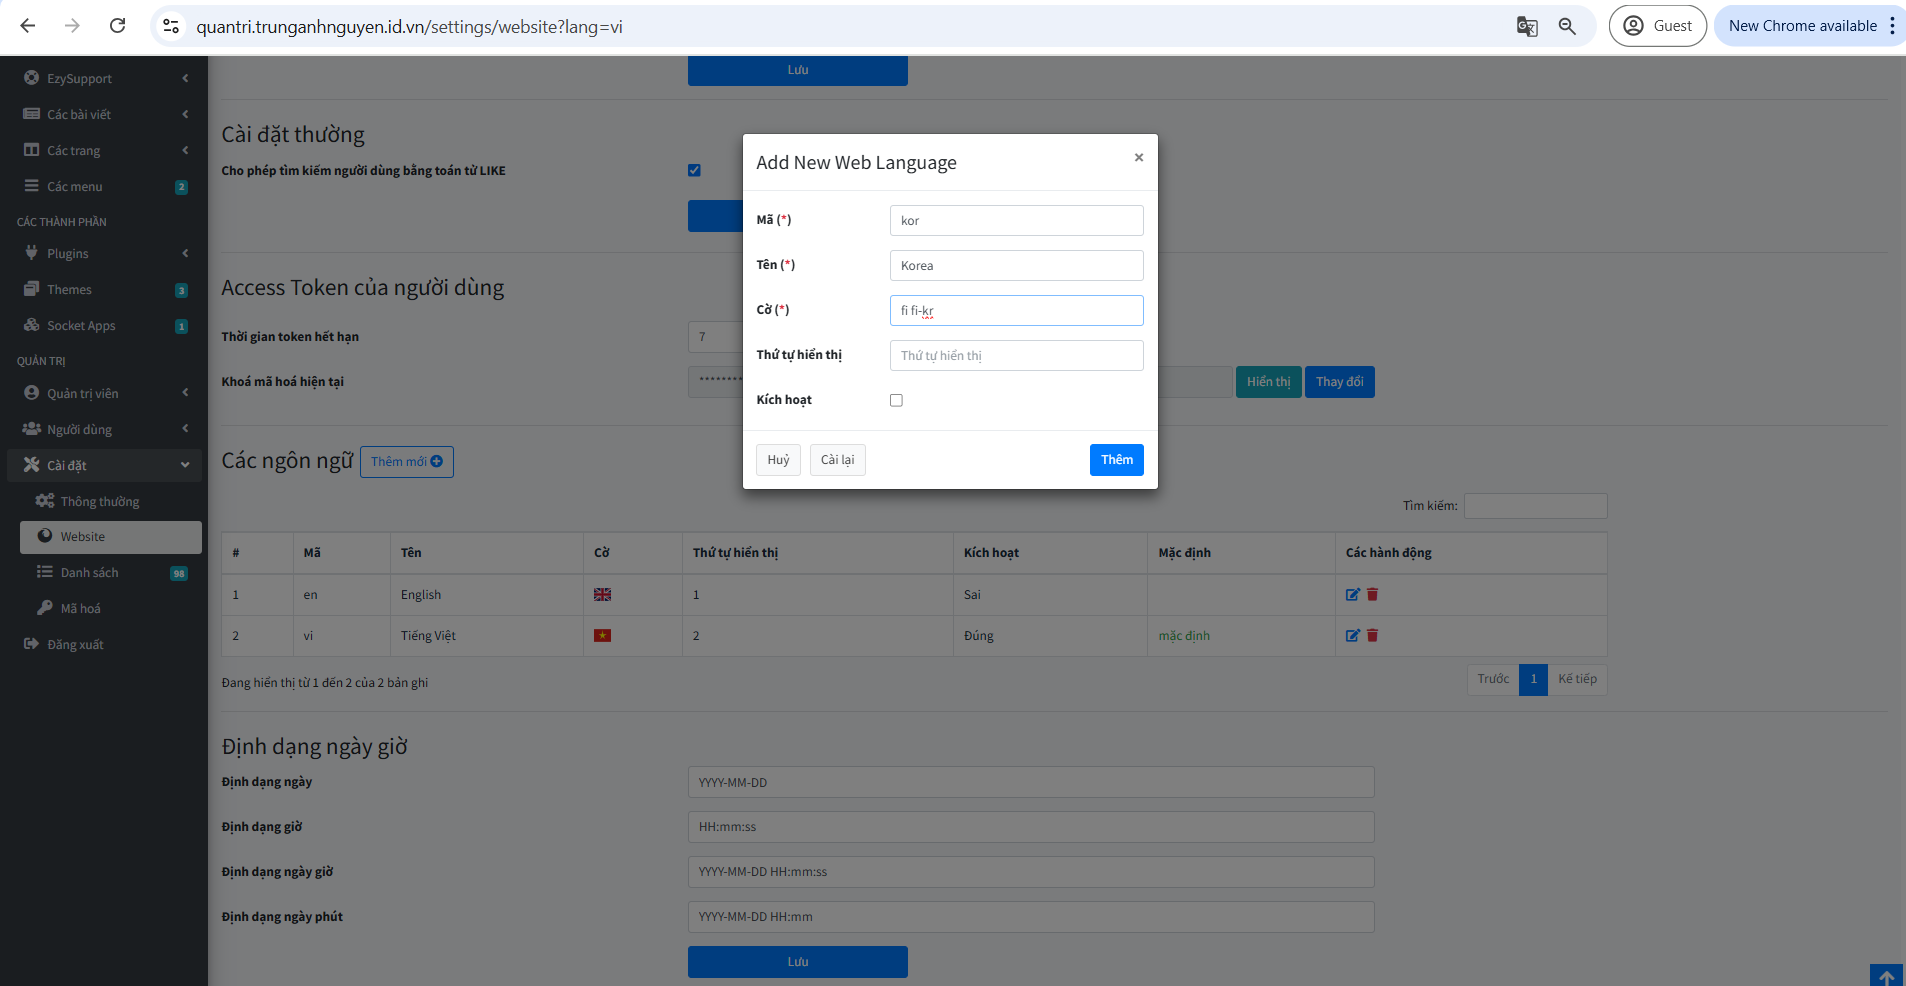Click the Socket Apps cubes icon

pos(31,325)
